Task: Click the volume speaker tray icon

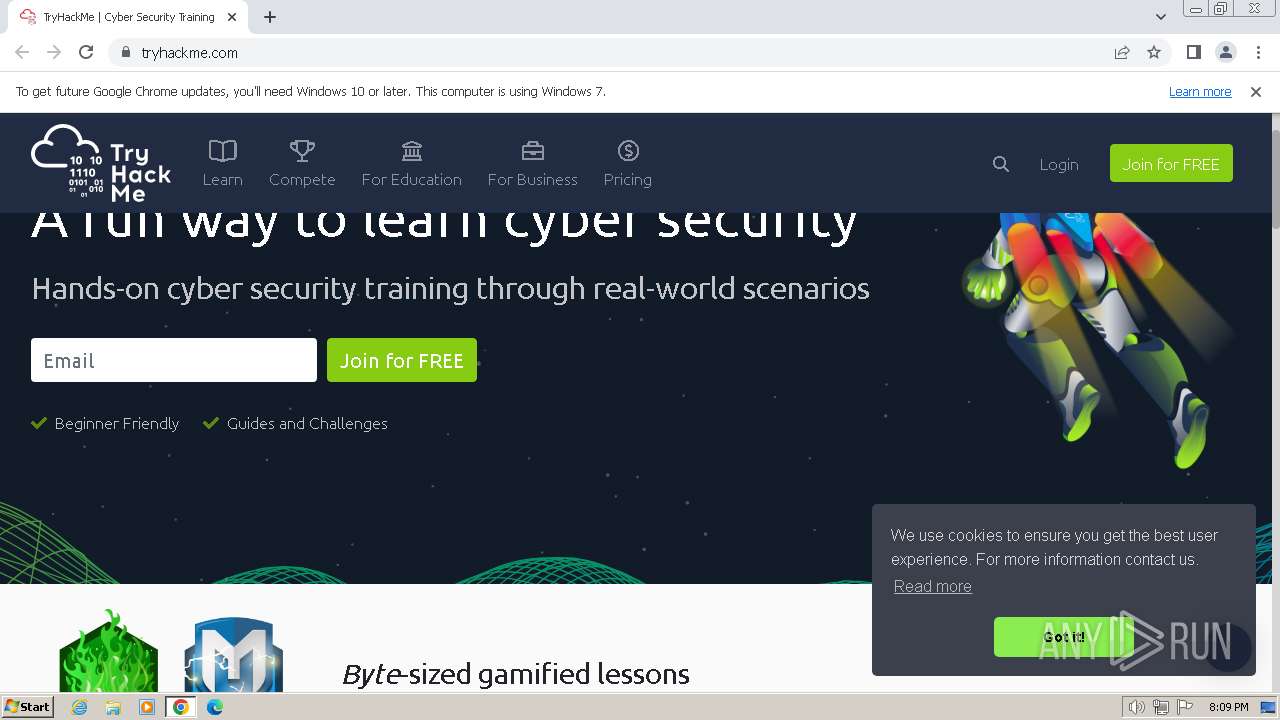Action: [x=1136, y=707]
